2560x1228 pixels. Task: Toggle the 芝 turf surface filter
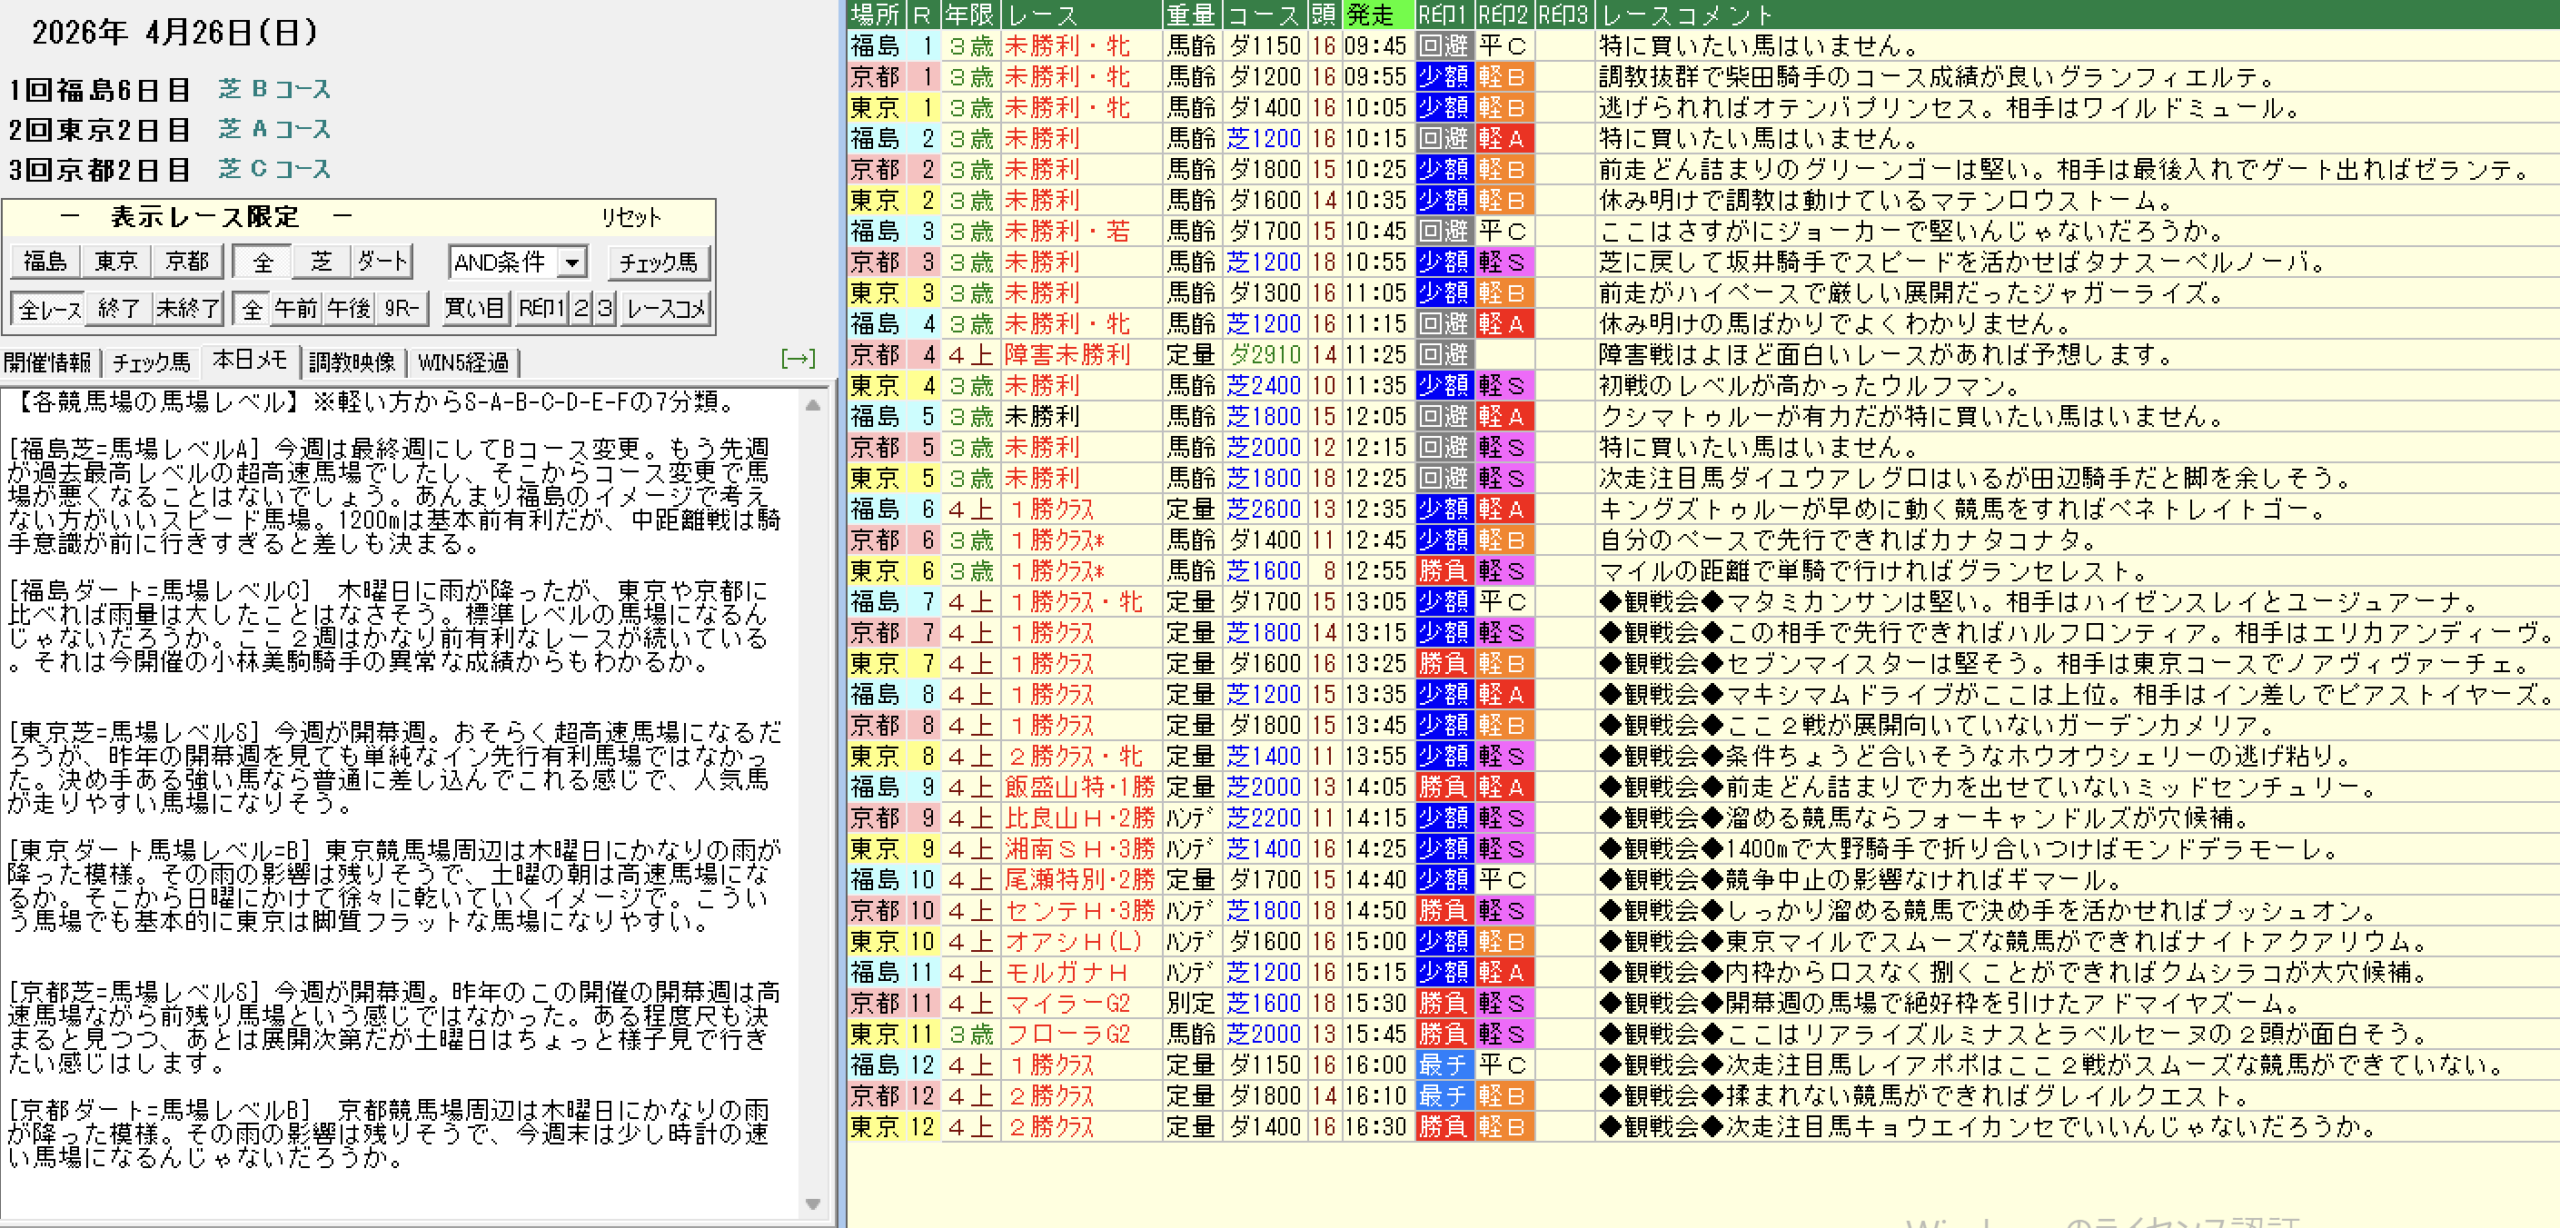click(x=321, y=262)
